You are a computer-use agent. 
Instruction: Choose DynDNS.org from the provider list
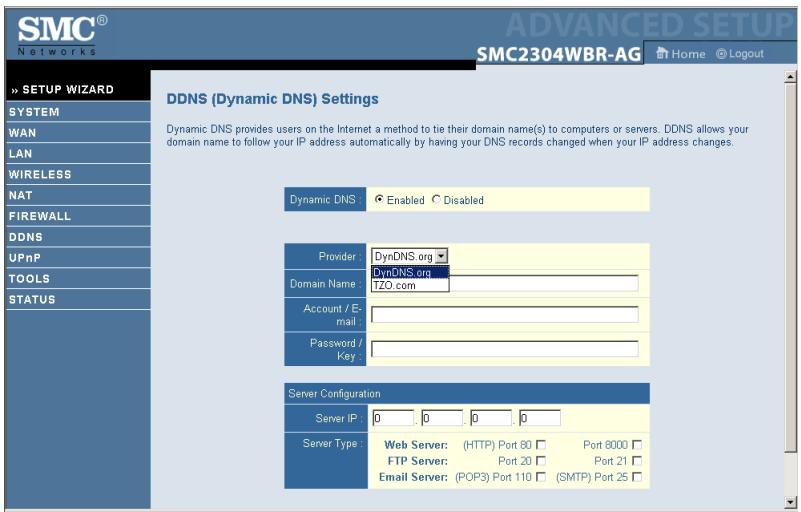(x=410, y=272)
